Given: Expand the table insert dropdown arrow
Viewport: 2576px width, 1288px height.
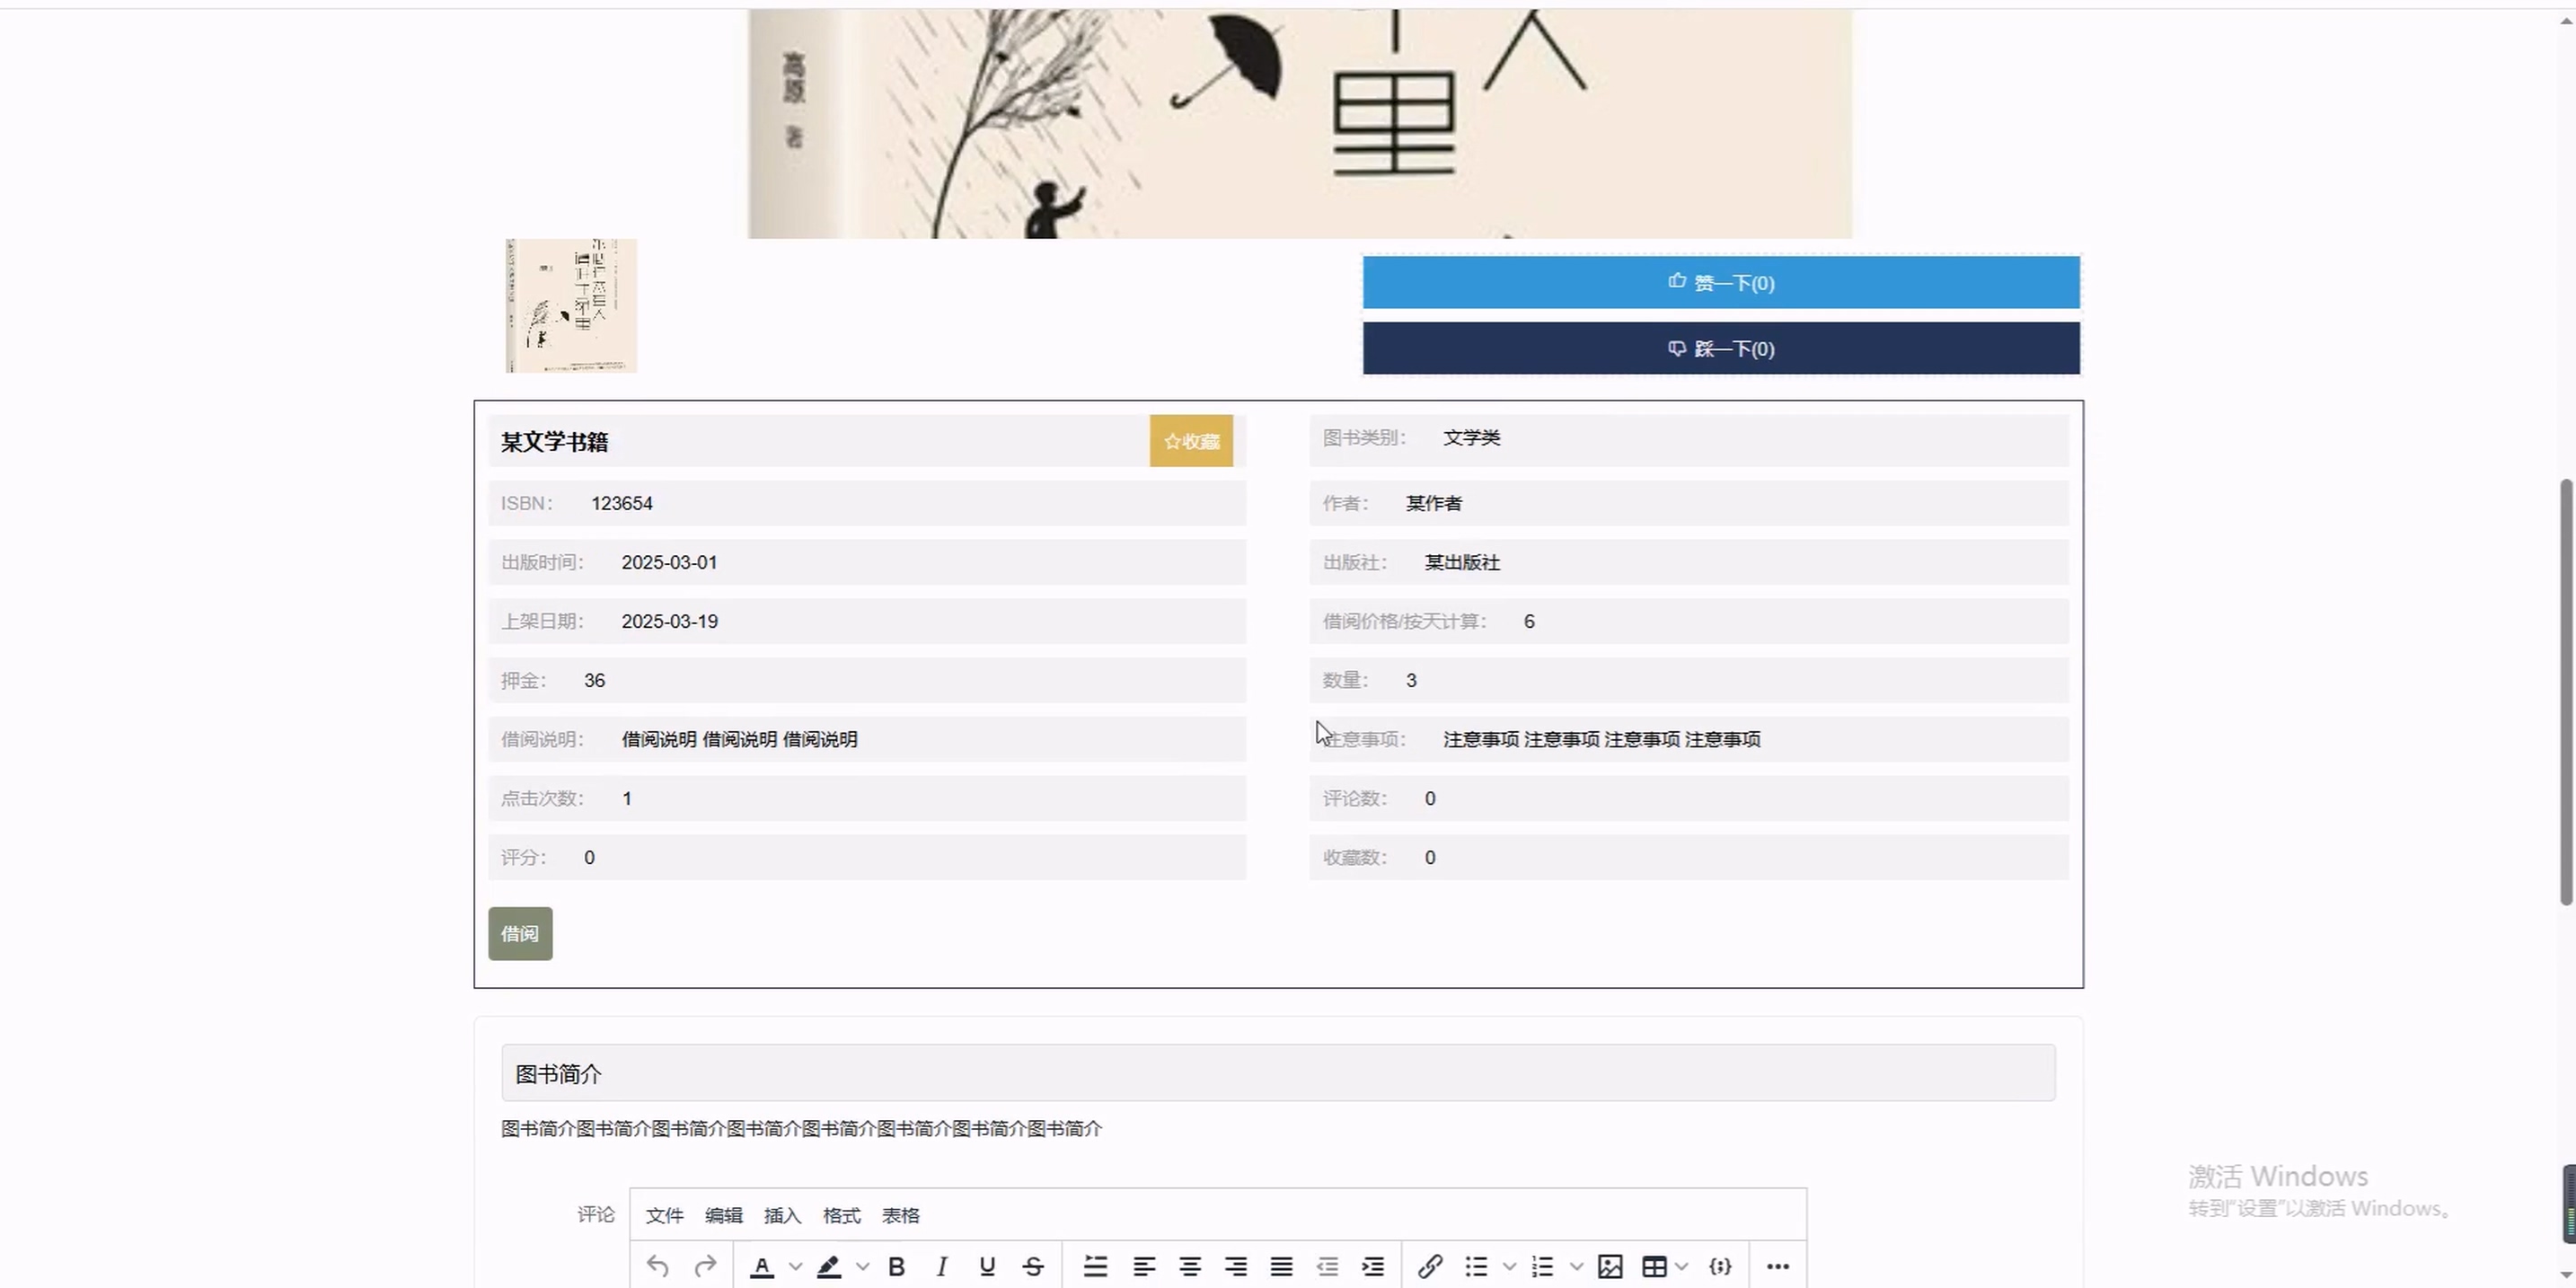Looking at the screenshot, I should pyautogui.click(x=1682, y=1267).
